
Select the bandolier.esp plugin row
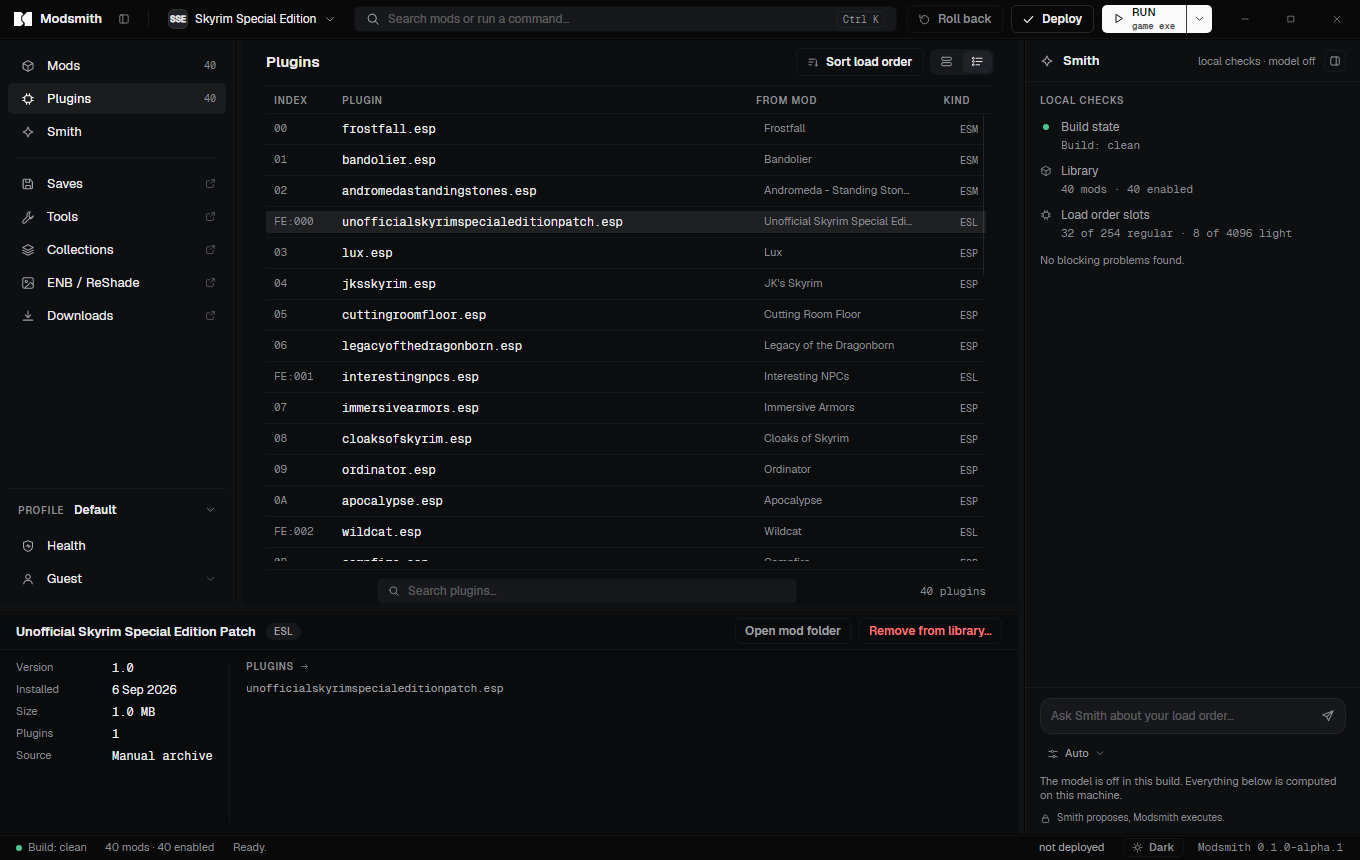point(626,160)
